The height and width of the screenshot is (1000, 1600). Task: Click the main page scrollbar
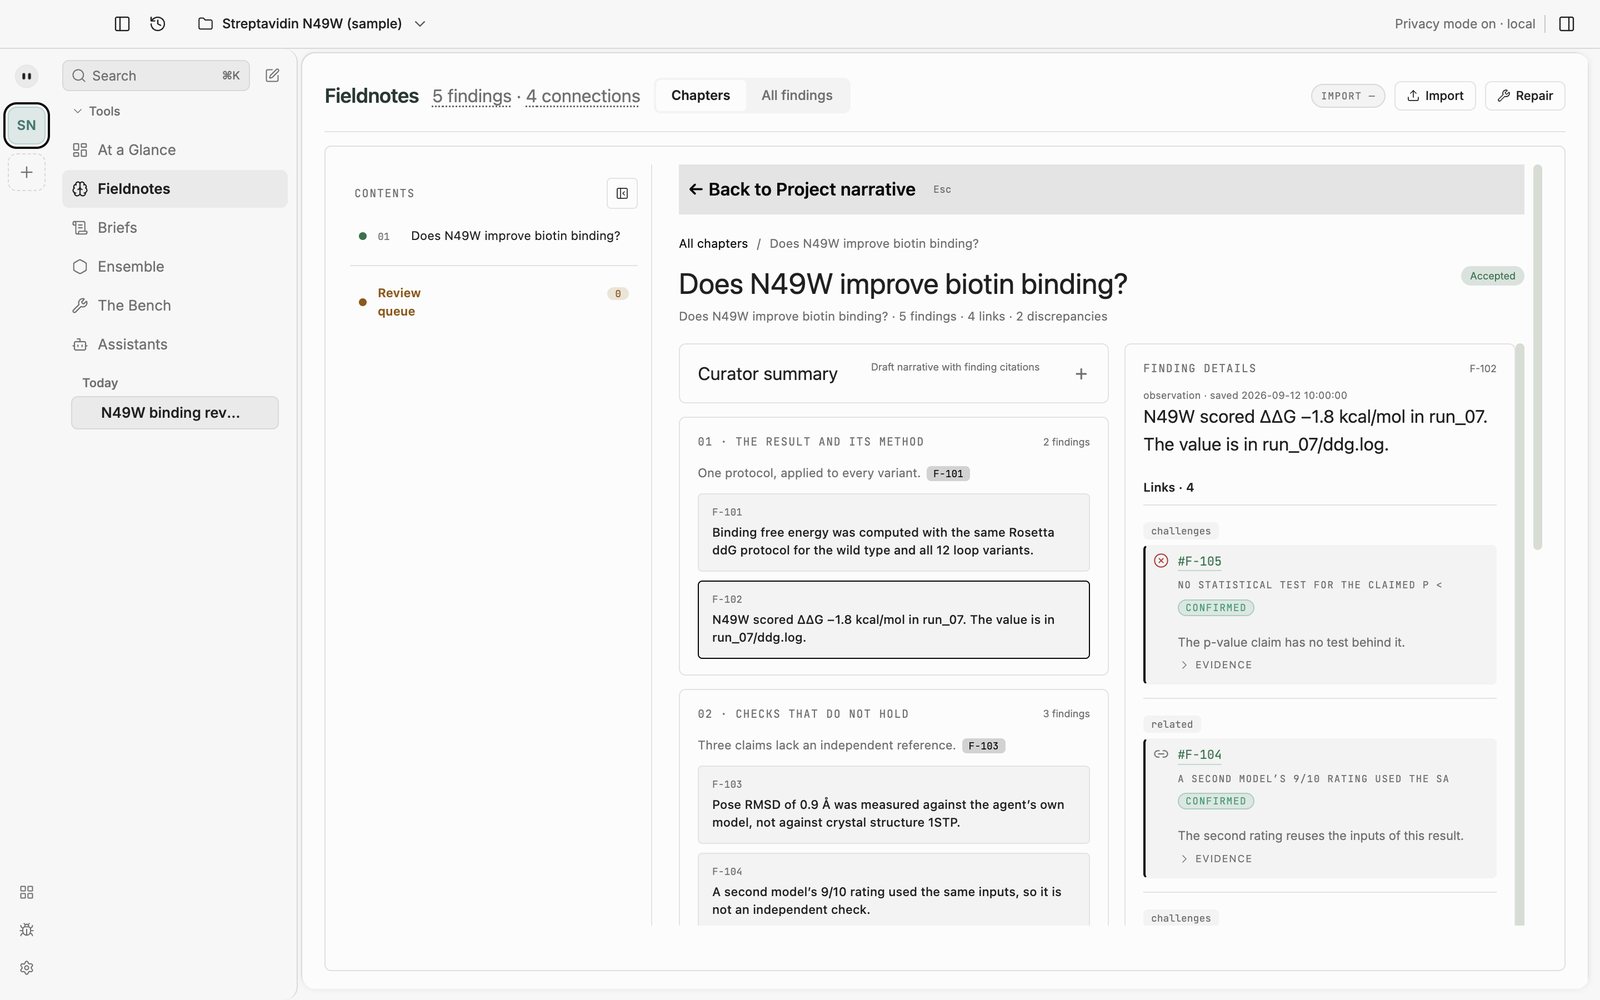(1537, 357)
